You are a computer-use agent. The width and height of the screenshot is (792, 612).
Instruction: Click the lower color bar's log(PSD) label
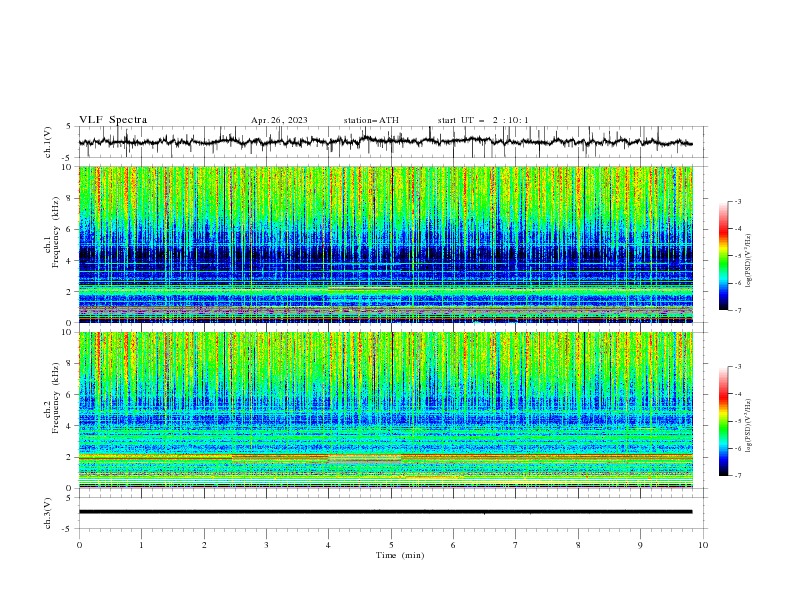click(748, 426)
